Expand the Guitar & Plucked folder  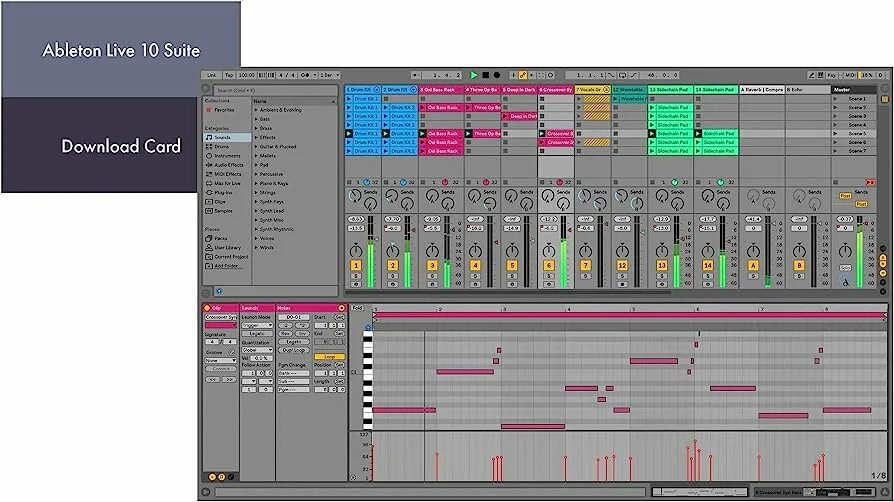pos(256,147)
